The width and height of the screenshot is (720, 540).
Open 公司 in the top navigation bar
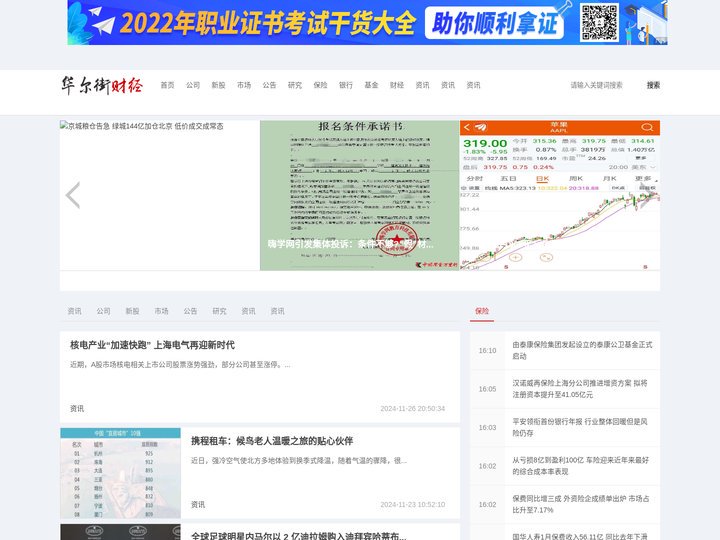click(193, 85)
